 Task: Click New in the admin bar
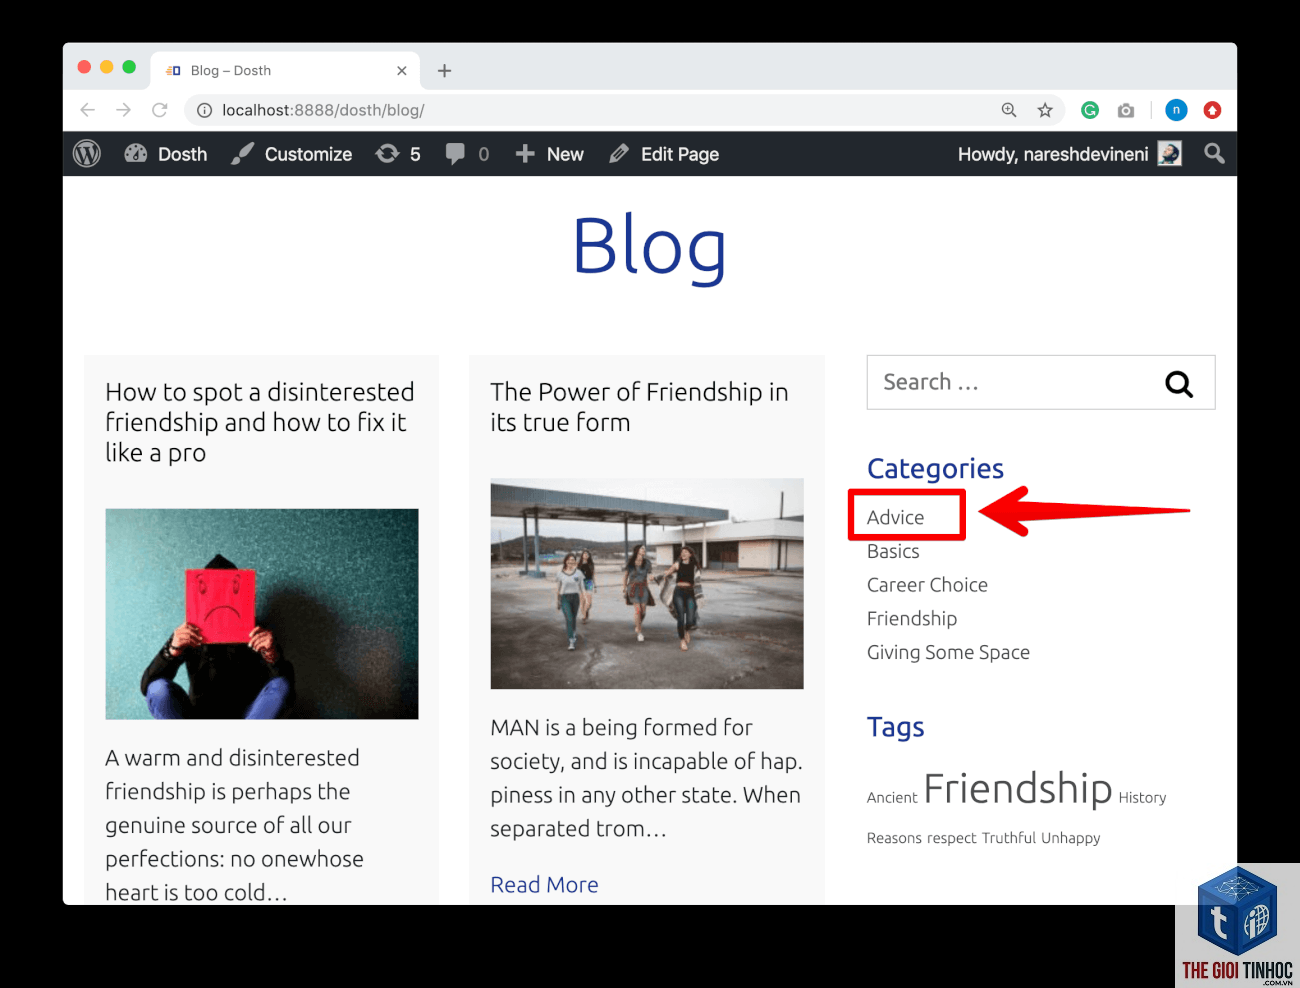(x=550, y=154)
